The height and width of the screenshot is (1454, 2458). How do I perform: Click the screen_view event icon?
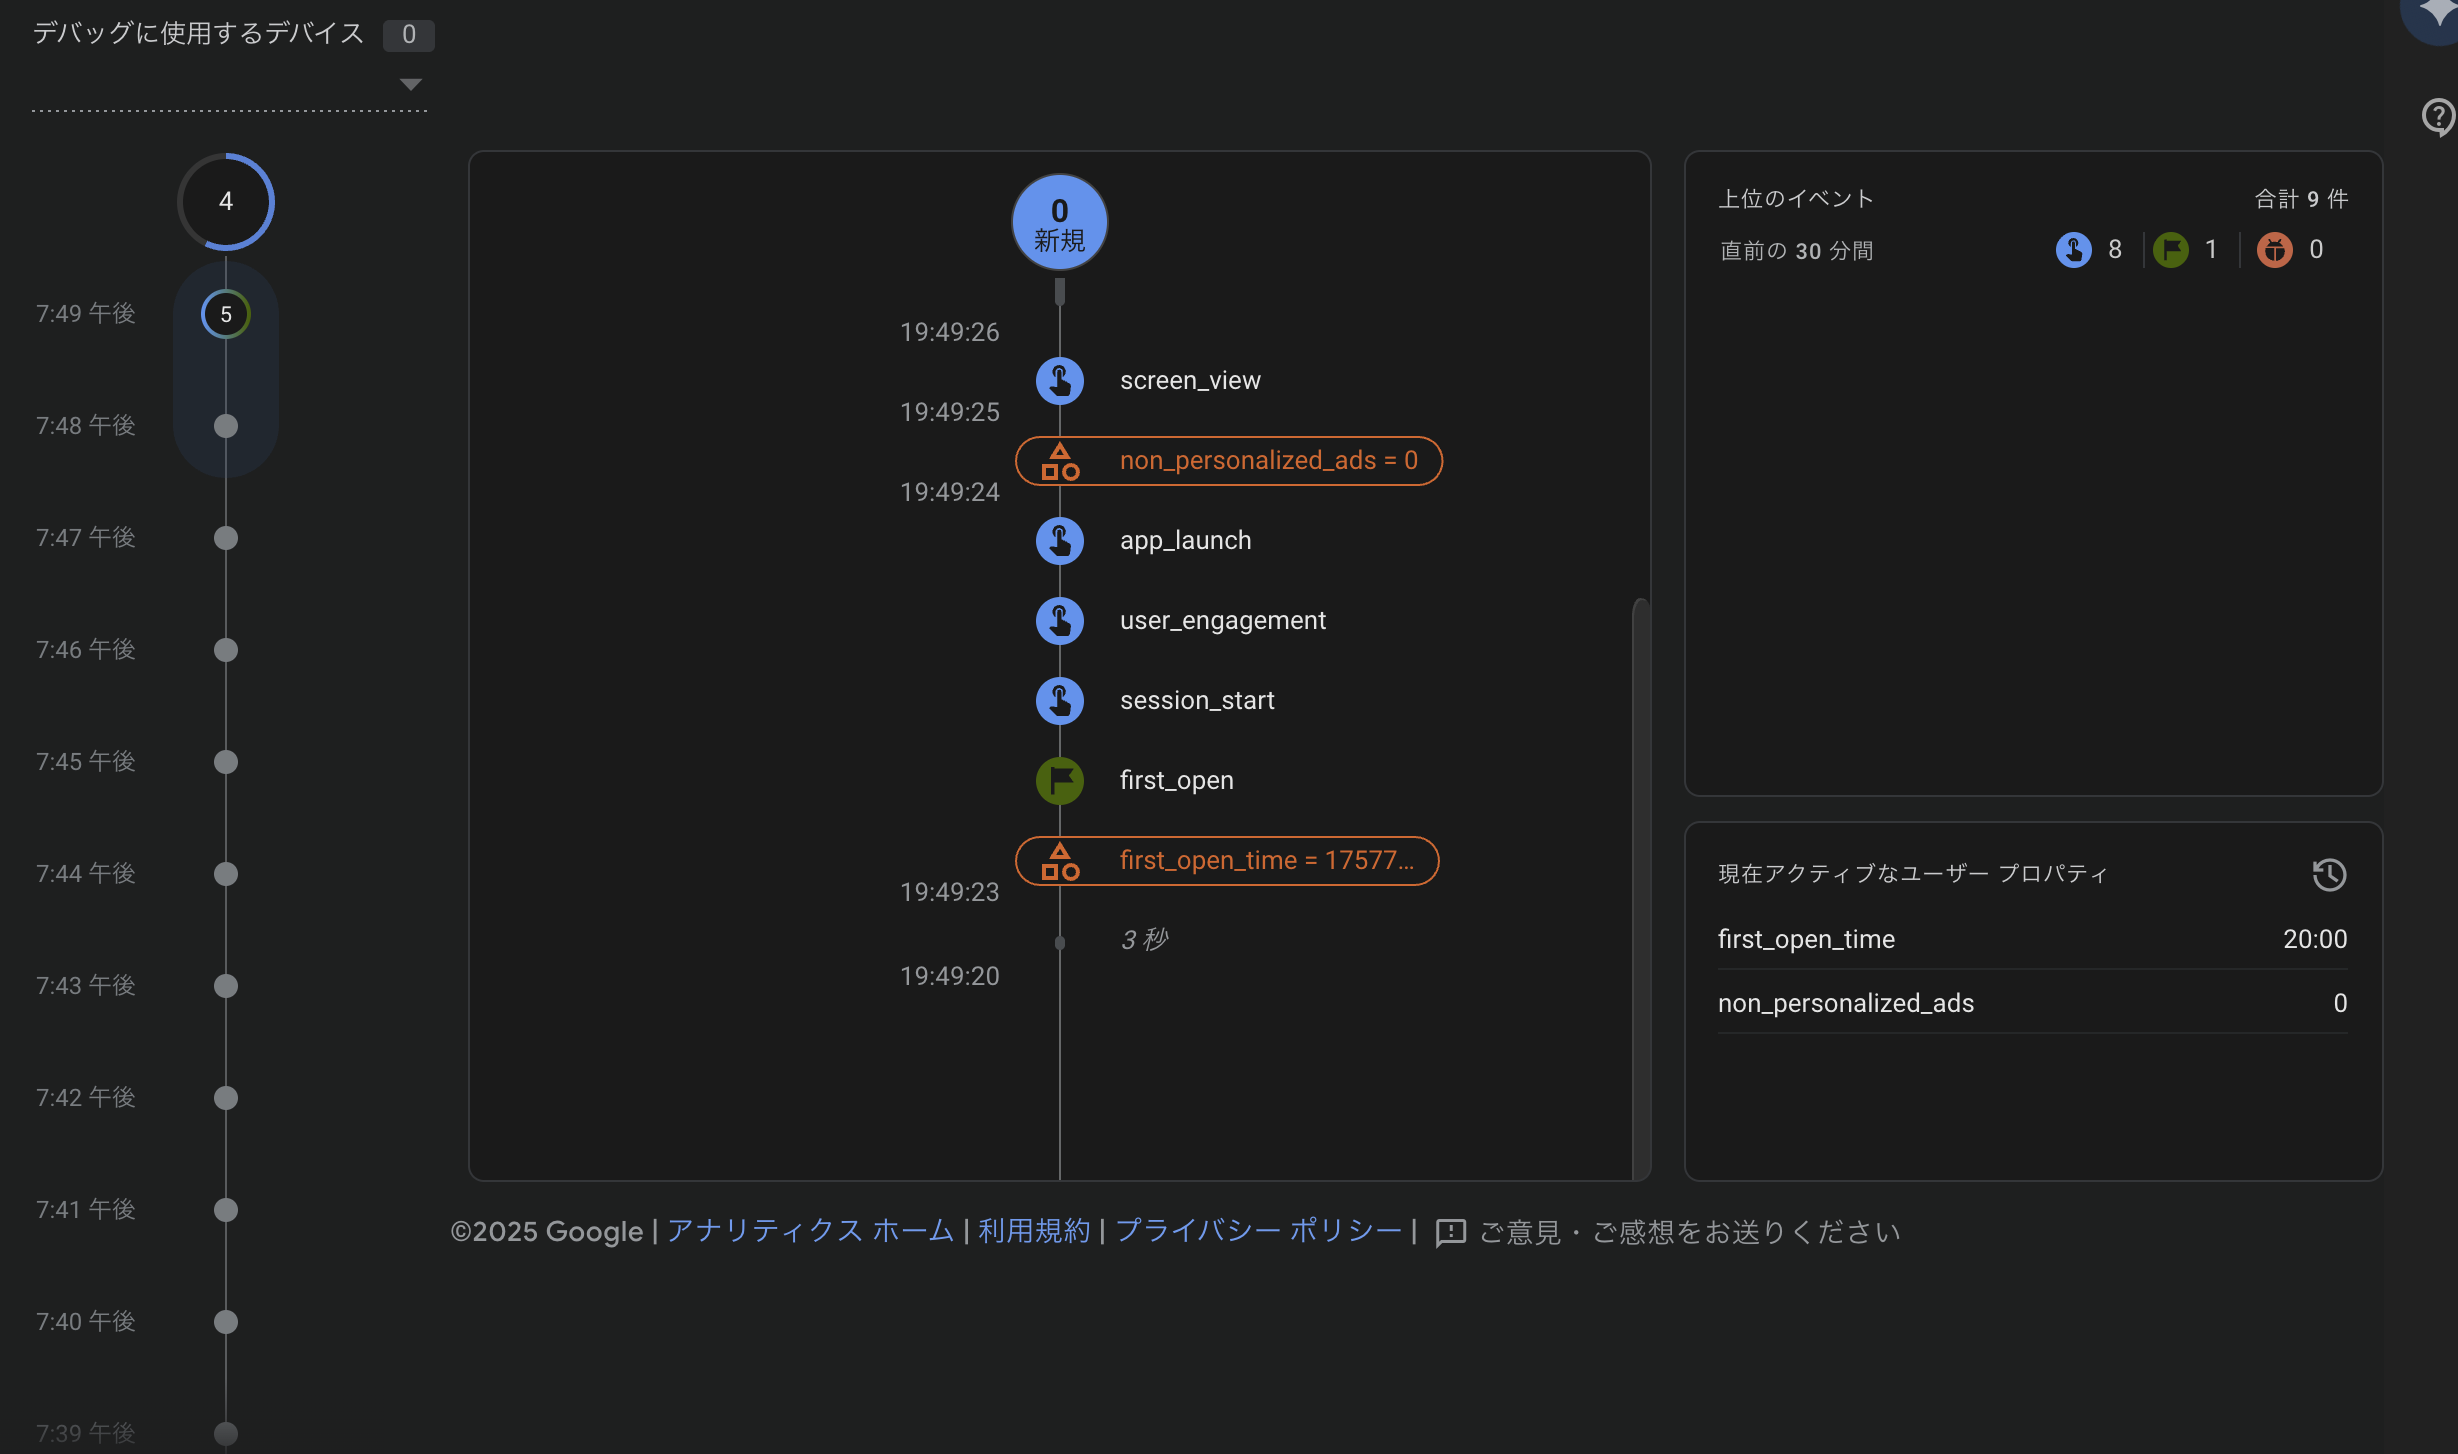pos(1060,381)
